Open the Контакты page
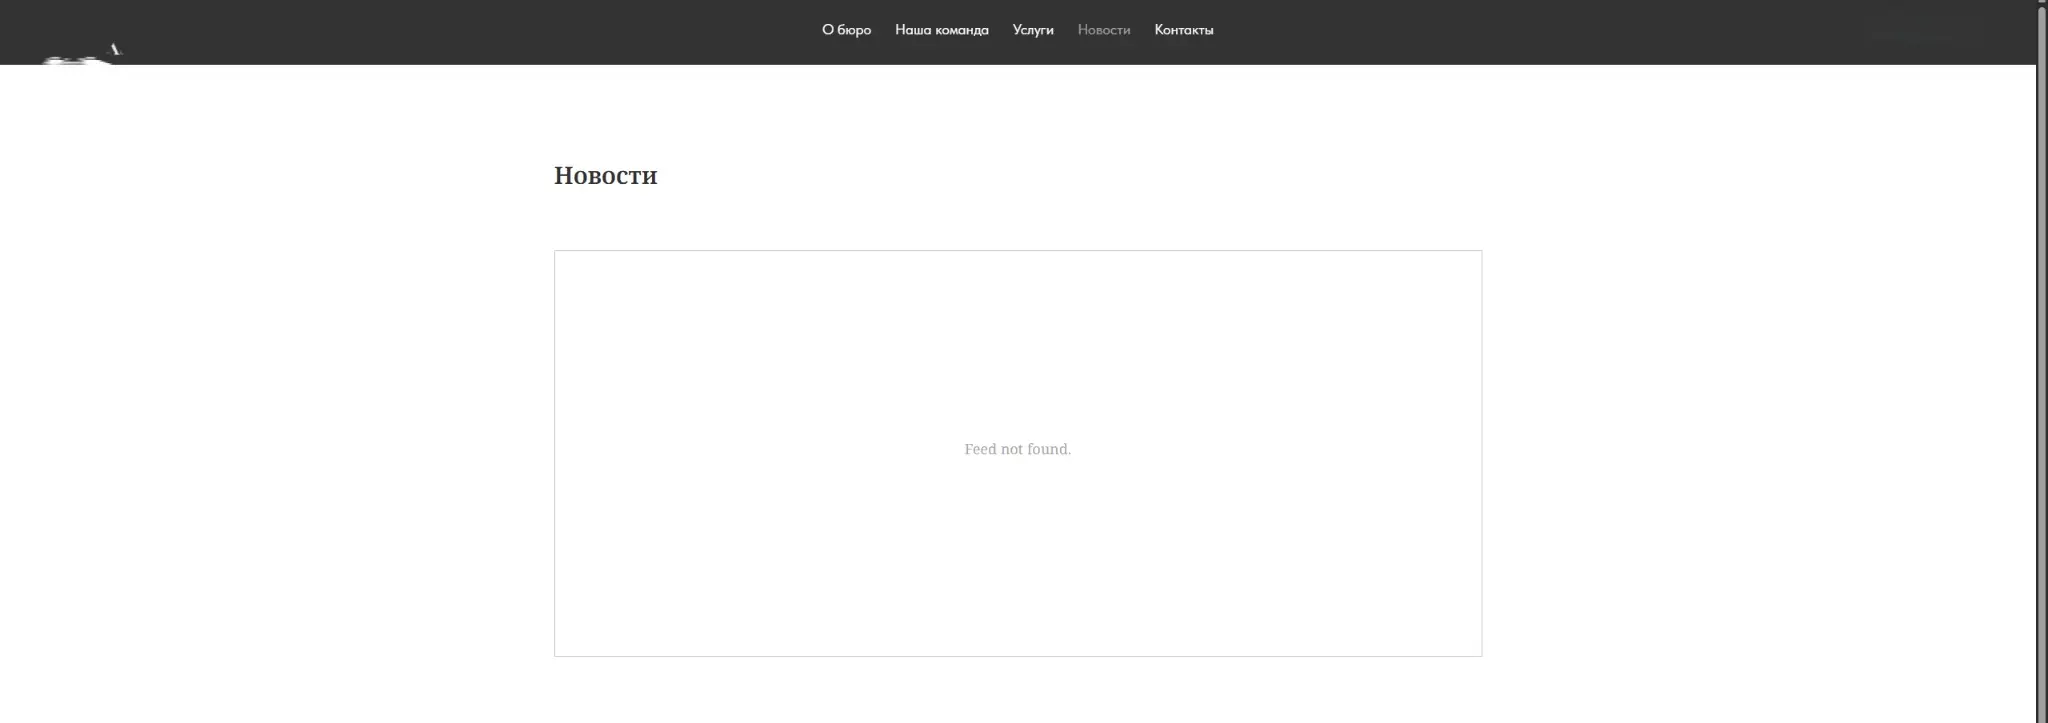This screenshot has height=723, width=2048. coord(1184,30)
